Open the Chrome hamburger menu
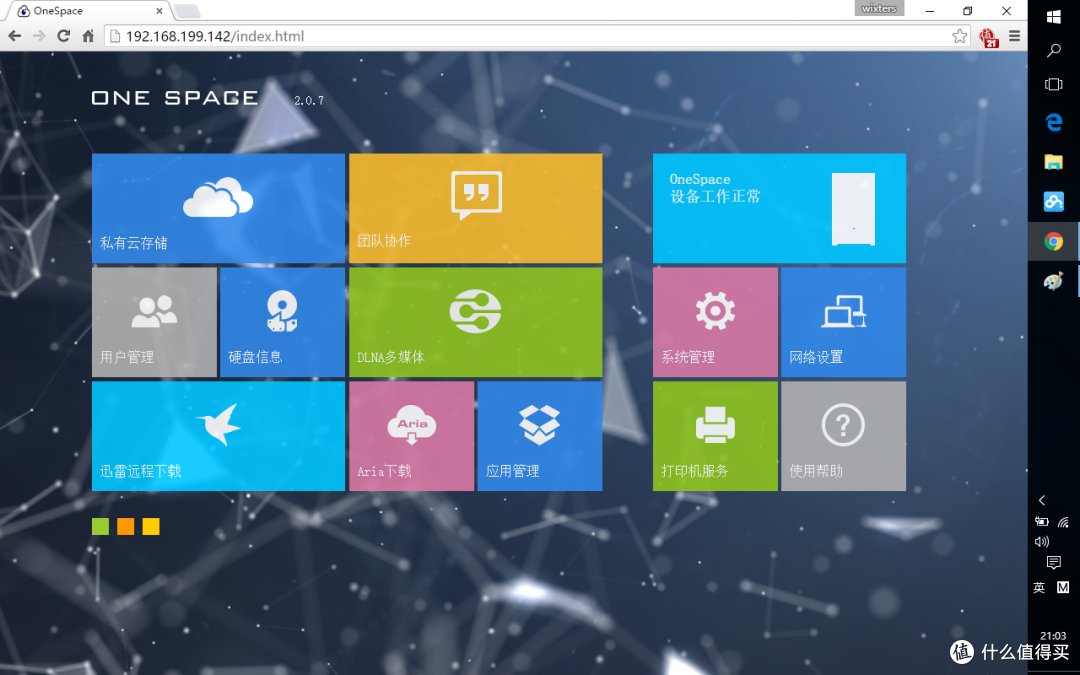 click(x=1015, y=36)
